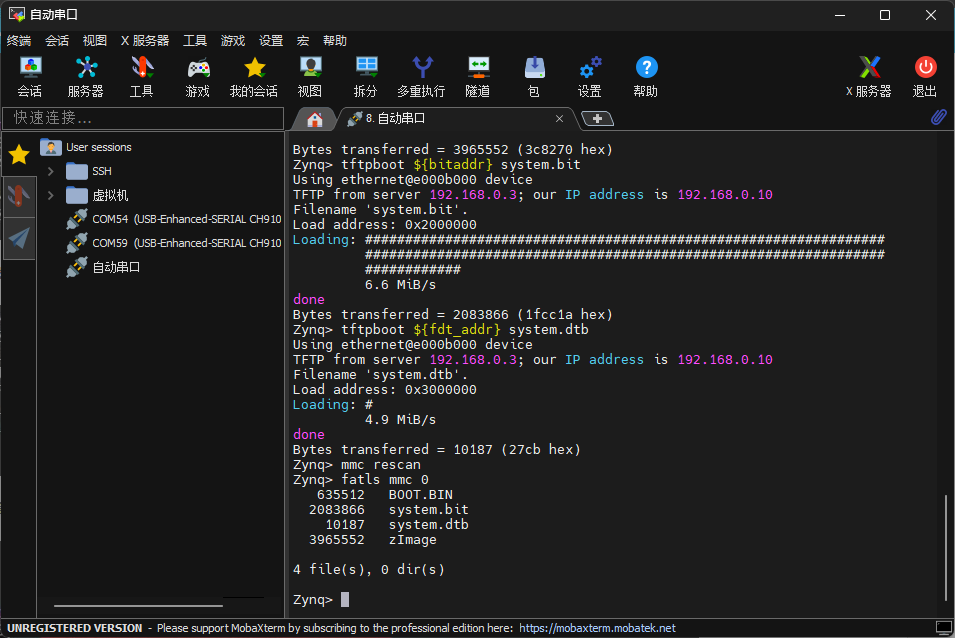Open a new tab with plus button
Image resolution: width=955 pixels, height=638 pixels.
[x=597, y=119]
